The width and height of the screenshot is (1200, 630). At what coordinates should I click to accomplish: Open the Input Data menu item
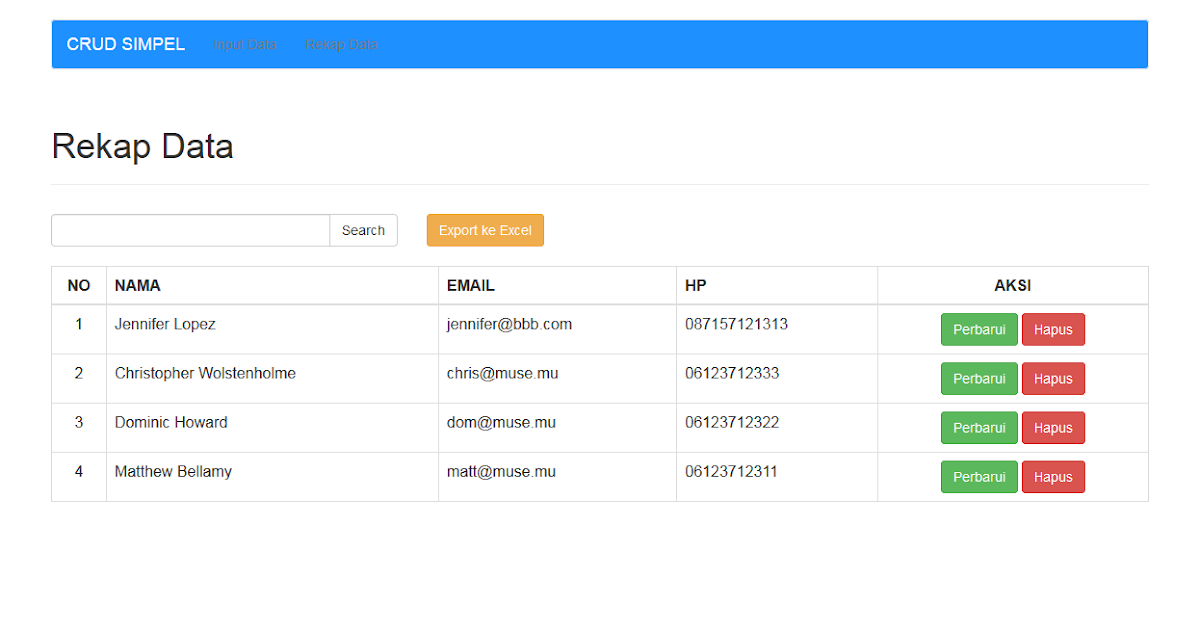tap(245, 44)
